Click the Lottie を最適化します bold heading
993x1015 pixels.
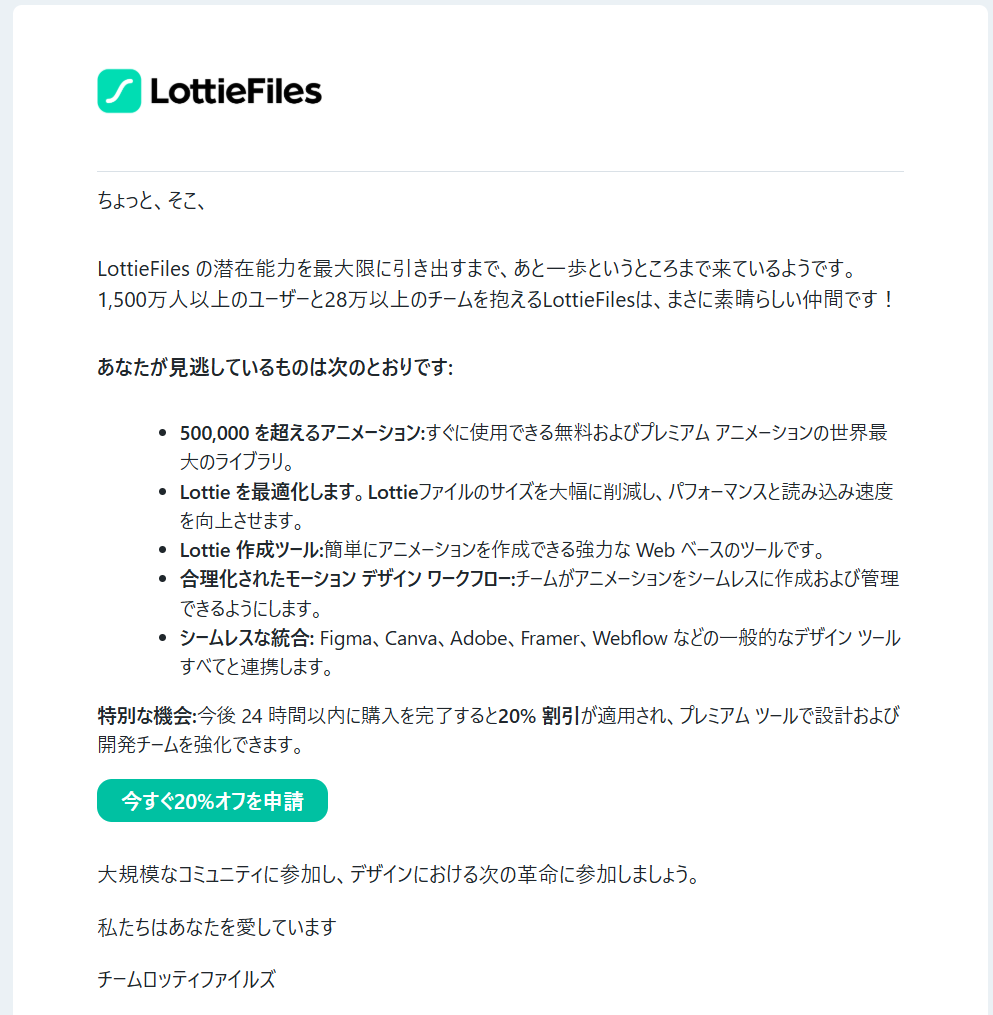(x=272, y=492)
